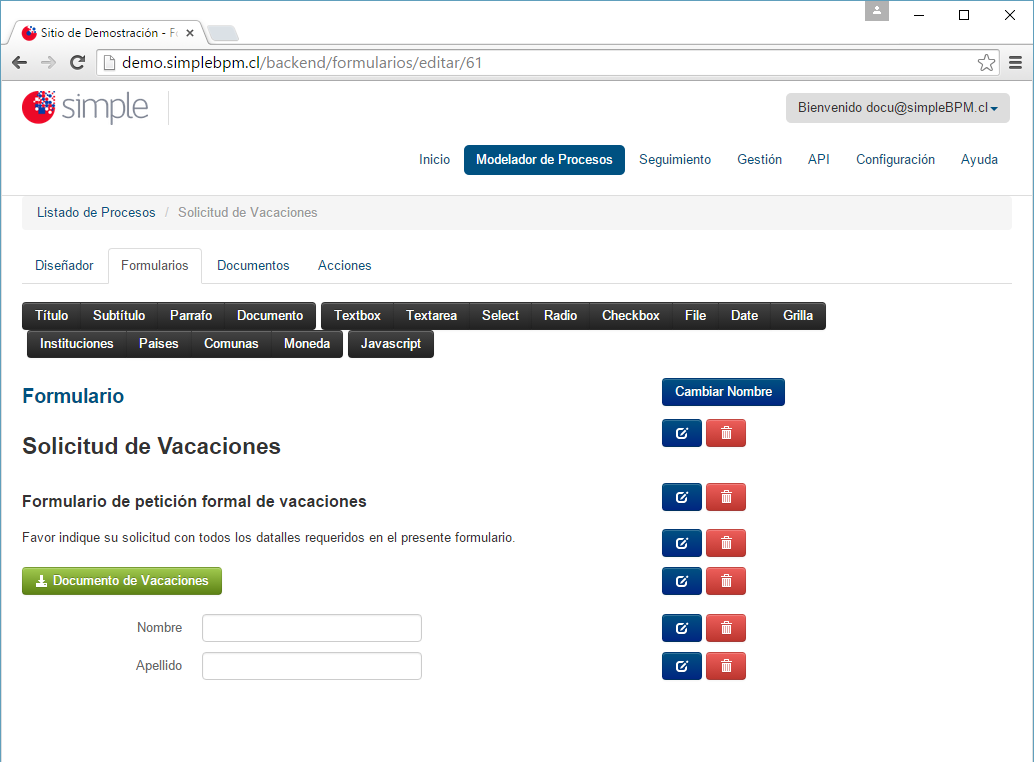The width and height of the screenshot is (1034, 762).
Task: Open a new browser tab
Action: 222,33
